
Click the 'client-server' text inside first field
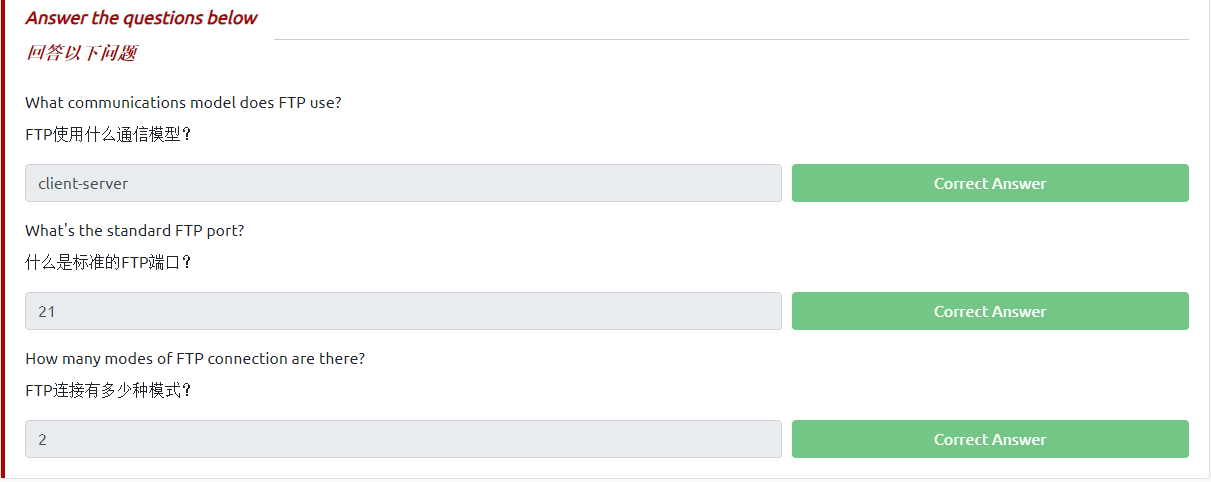(x=83, y=184)
